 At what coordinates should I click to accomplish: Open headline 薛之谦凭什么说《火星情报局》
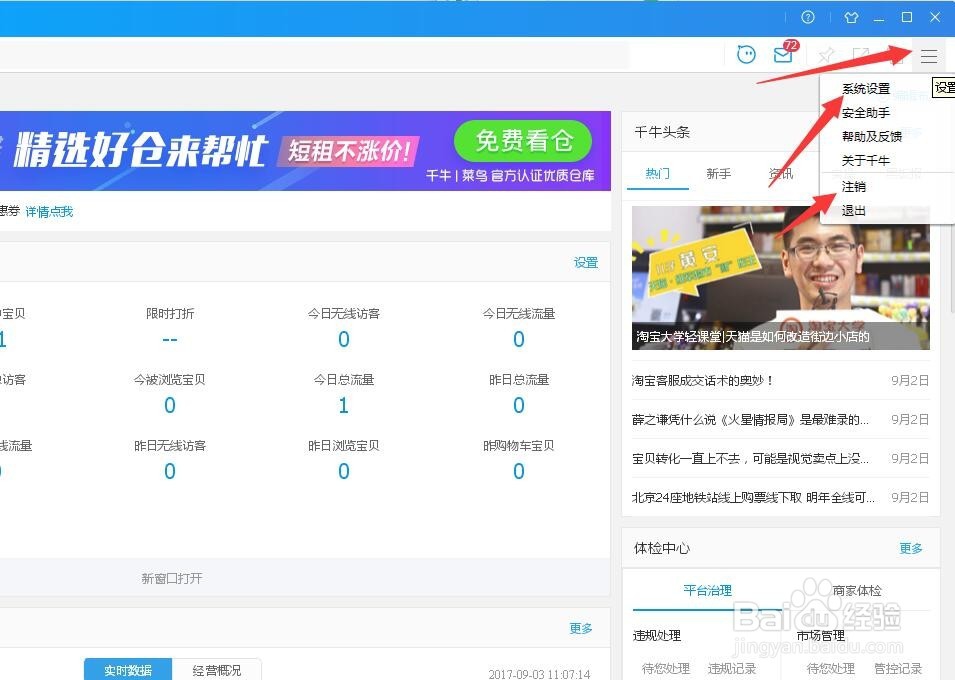[750, 420]
